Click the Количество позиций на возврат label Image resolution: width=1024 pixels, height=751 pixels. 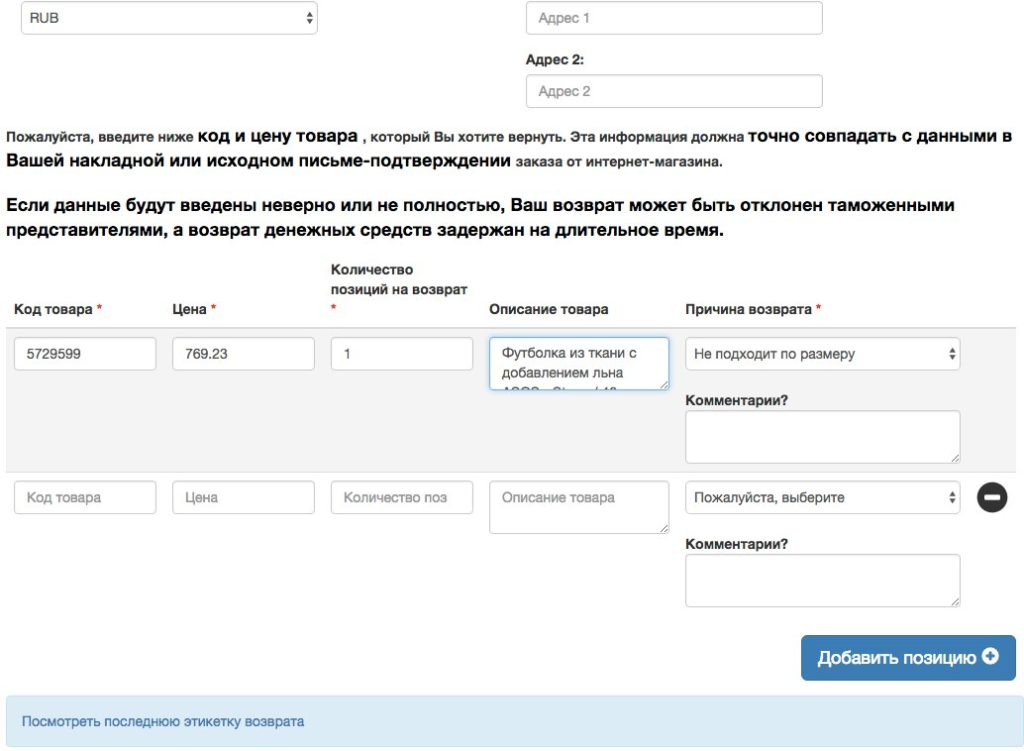(x=399, y=280)
